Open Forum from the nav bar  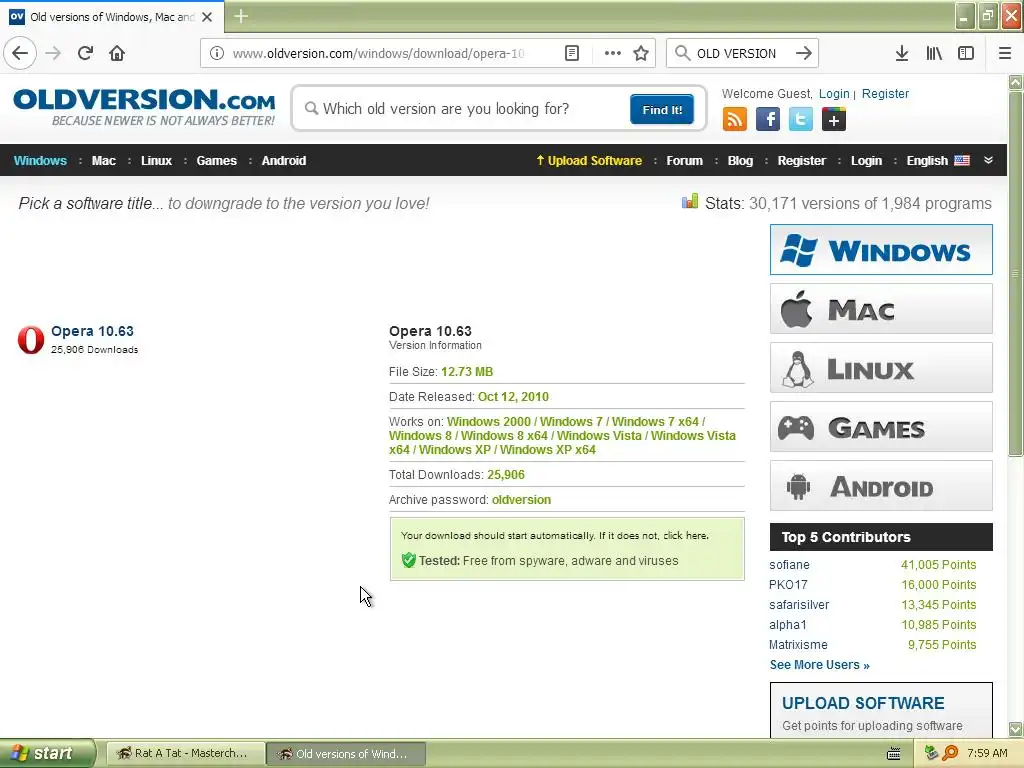684,161
